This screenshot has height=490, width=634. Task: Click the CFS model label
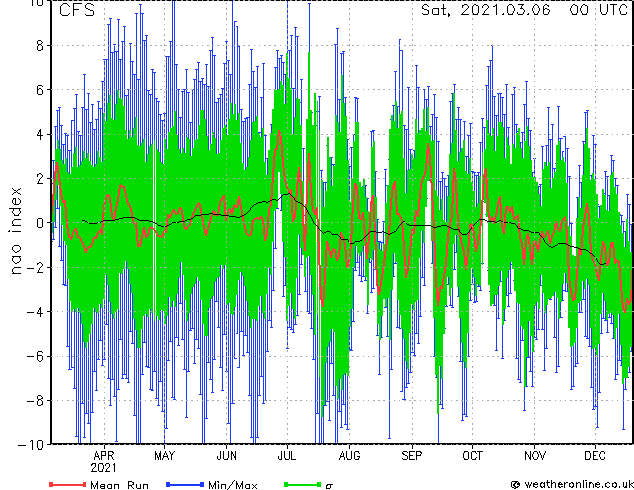77,10
